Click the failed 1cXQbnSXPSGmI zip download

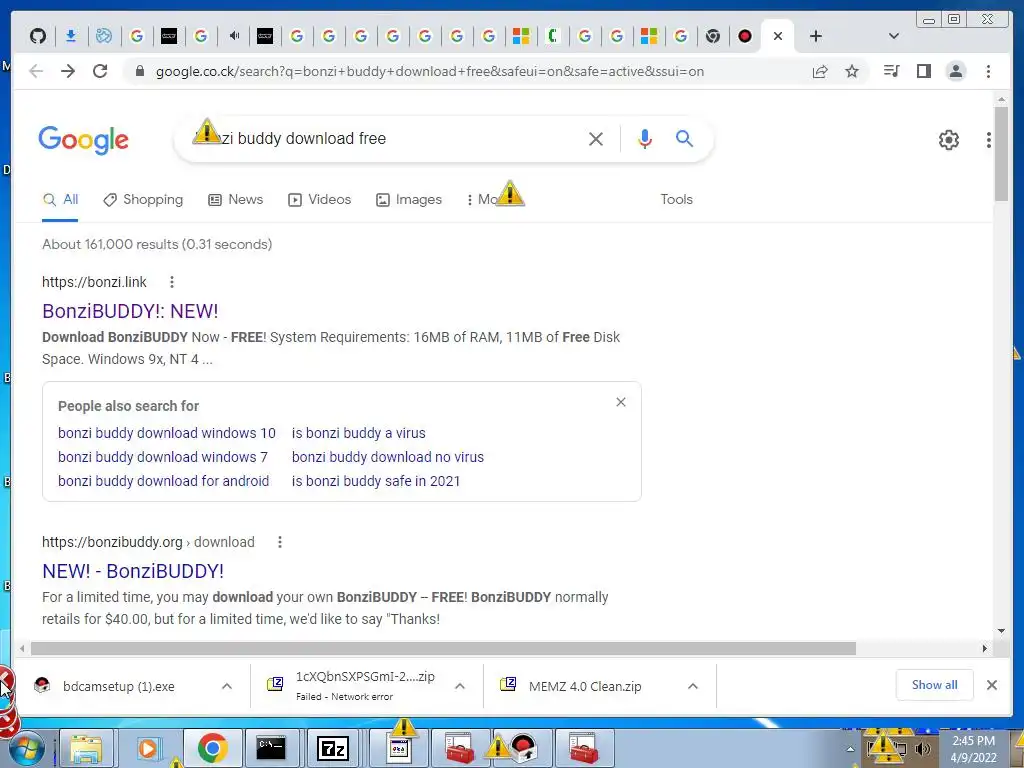pos(351,686)
